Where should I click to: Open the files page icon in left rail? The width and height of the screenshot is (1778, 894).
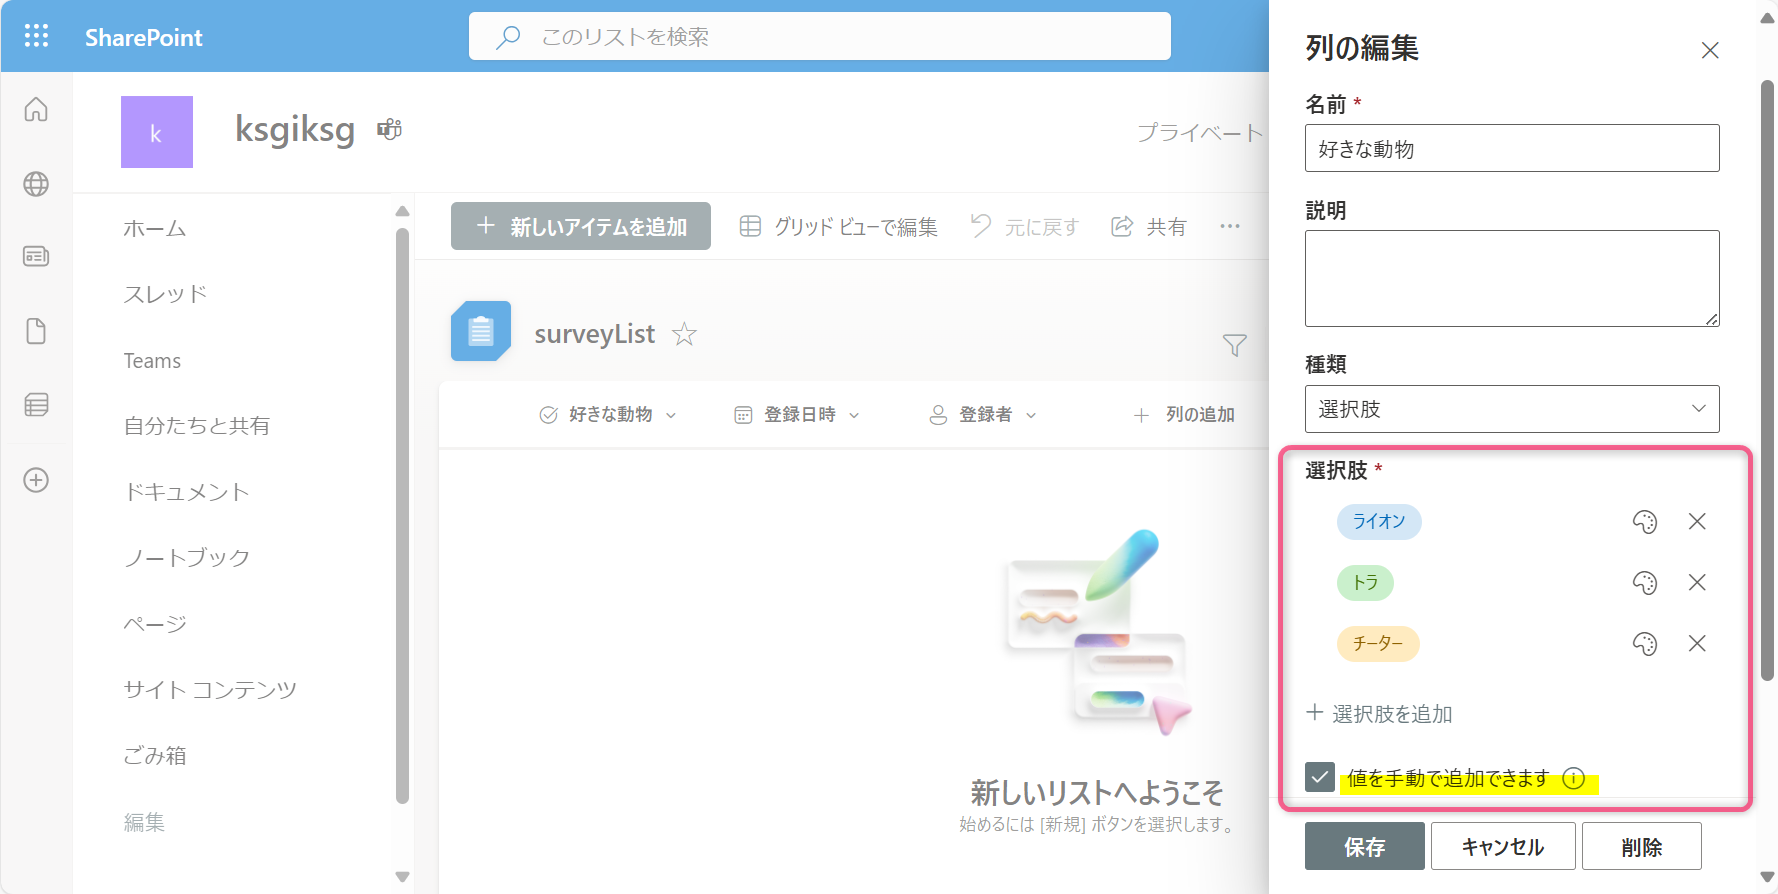coord(36,331)
